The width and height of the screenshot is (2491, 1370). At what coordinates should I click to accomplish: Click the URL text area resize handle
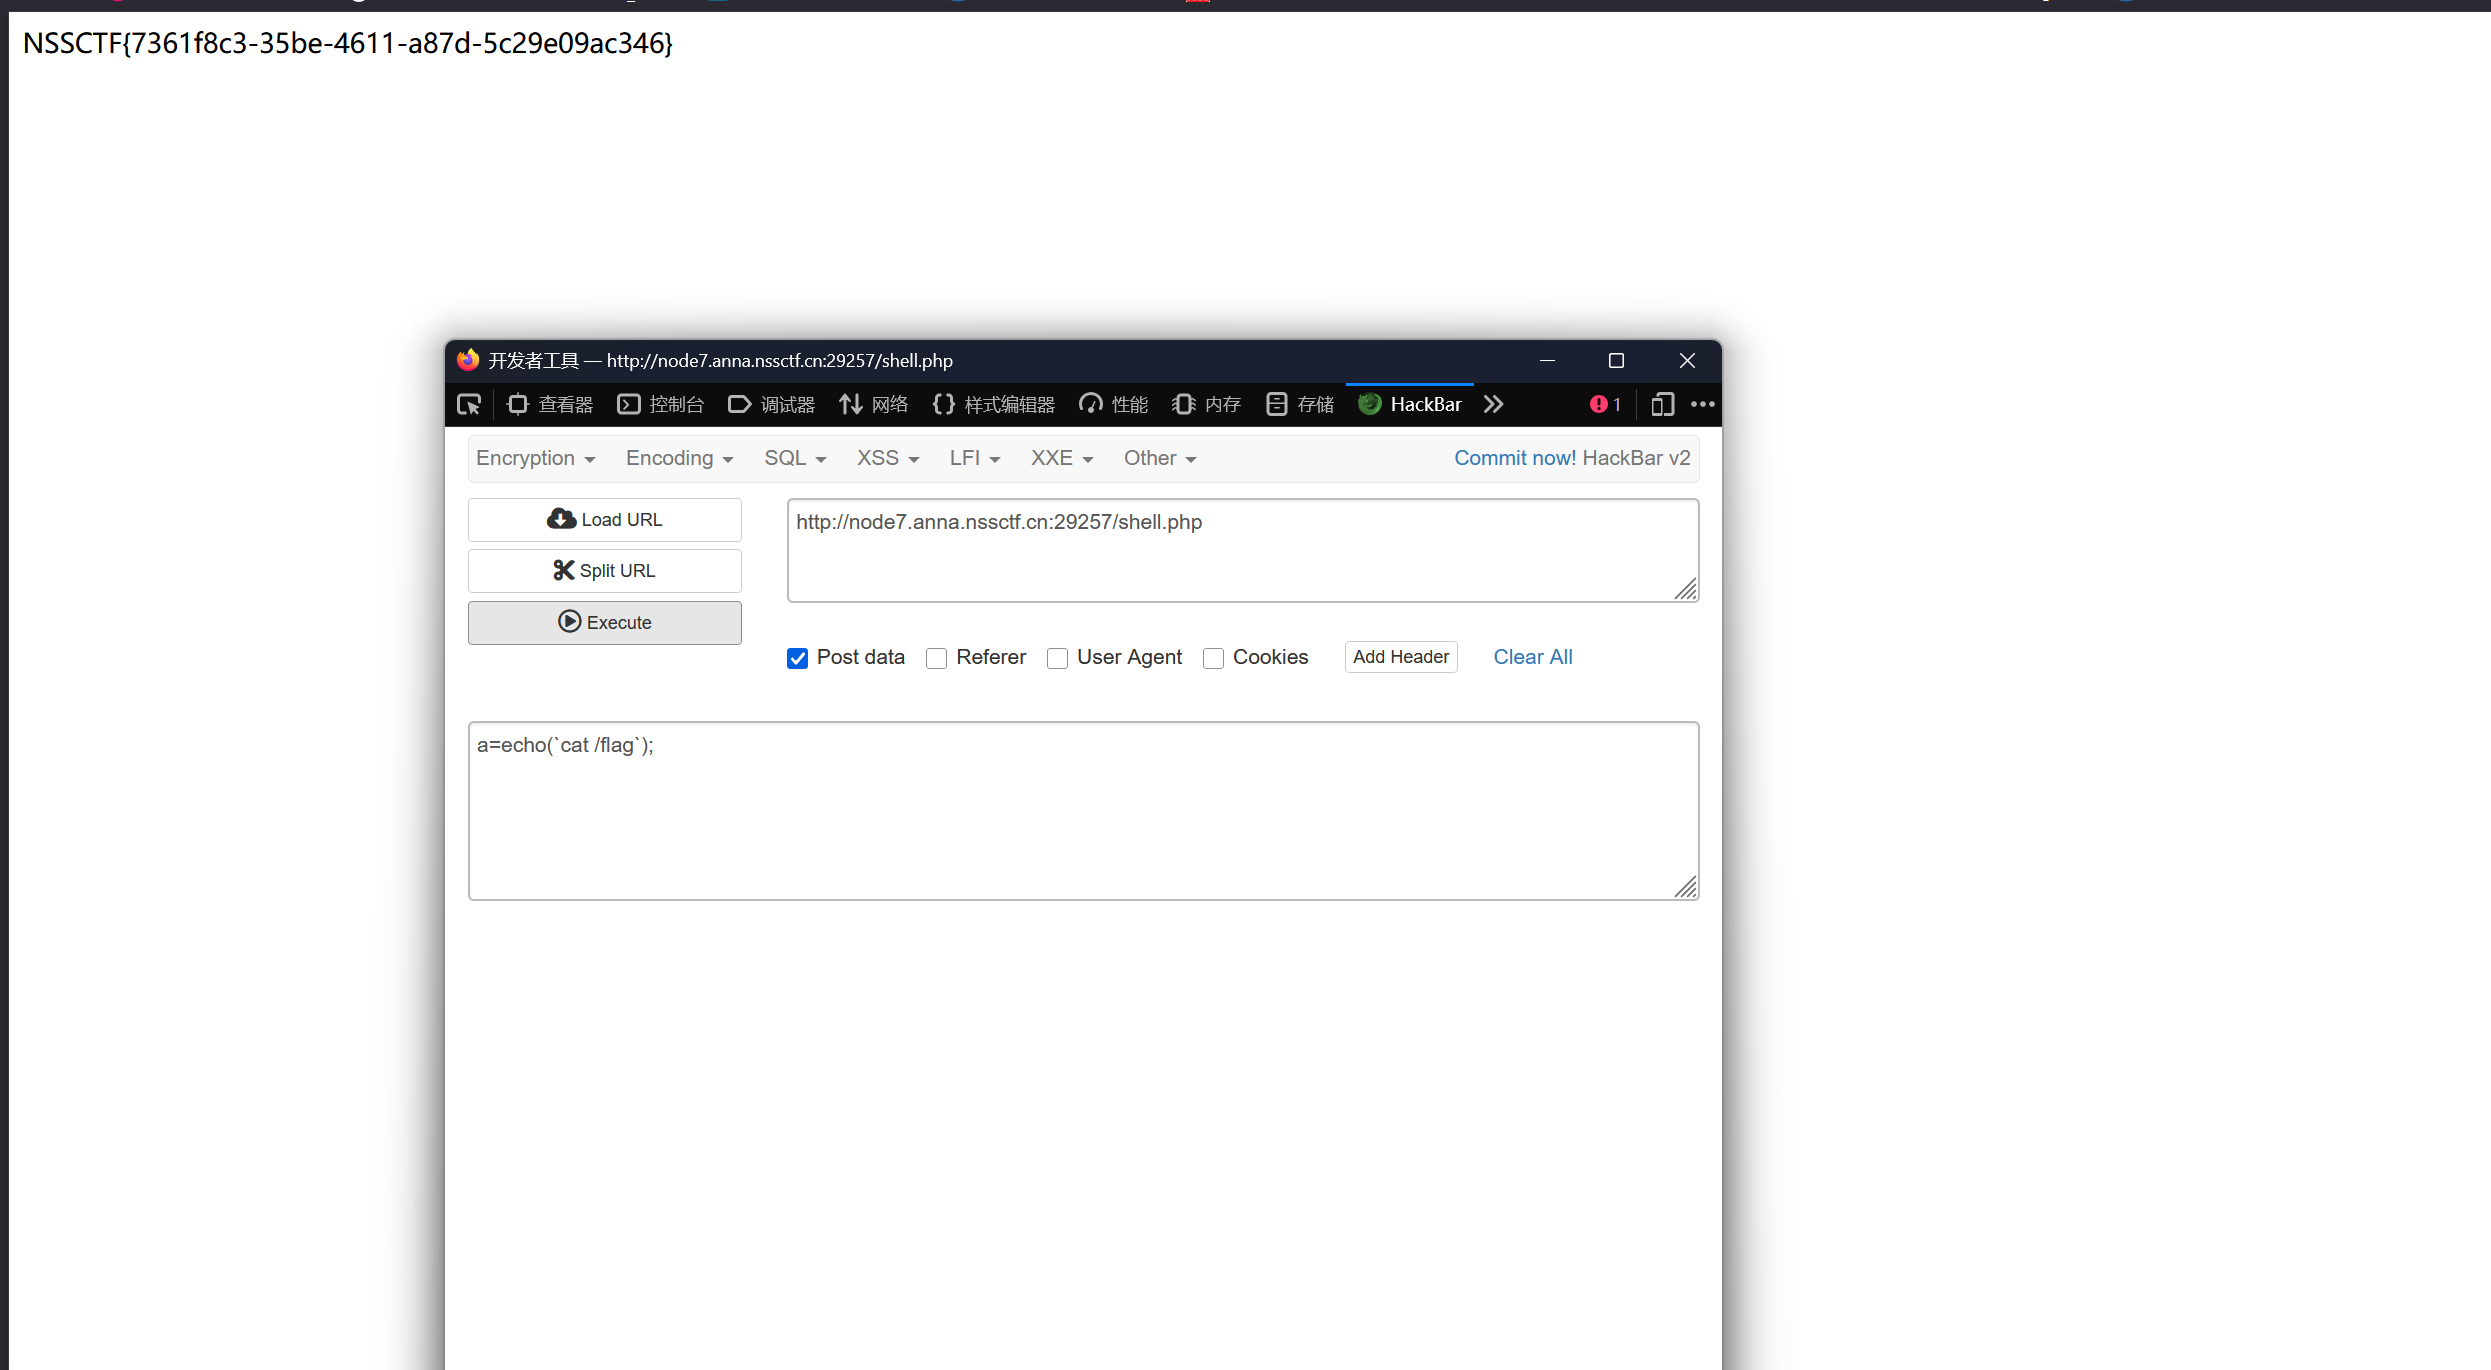pyautogui.click(x=1686, y=590)
